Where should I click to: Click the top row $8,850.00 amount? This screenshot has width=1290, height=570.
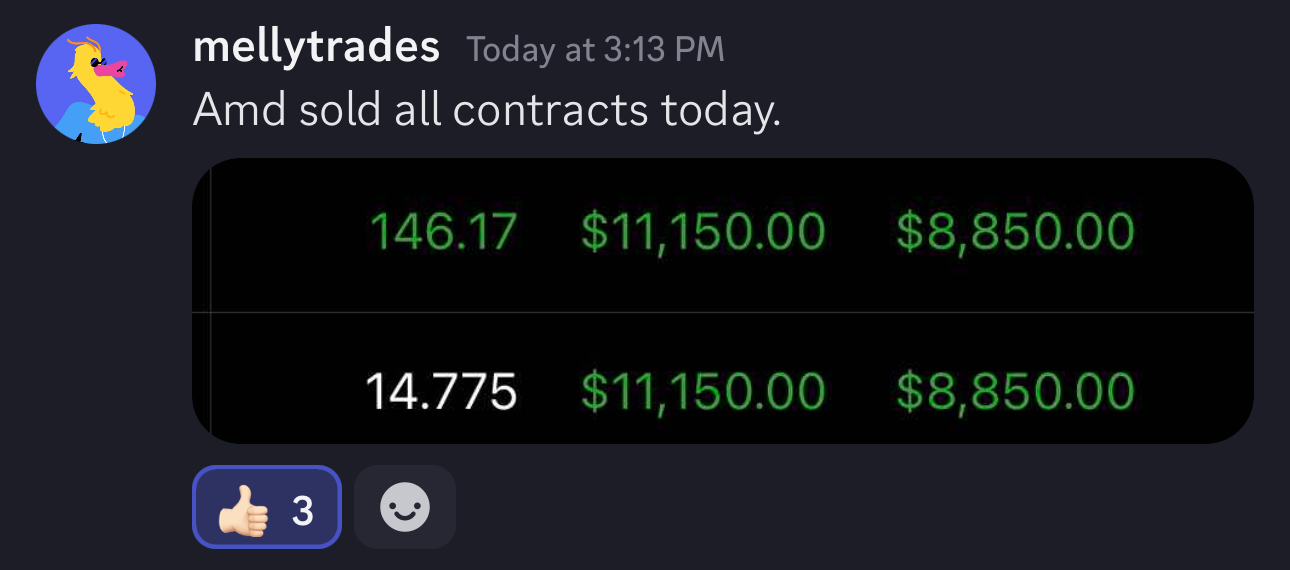click(1015, 231)
